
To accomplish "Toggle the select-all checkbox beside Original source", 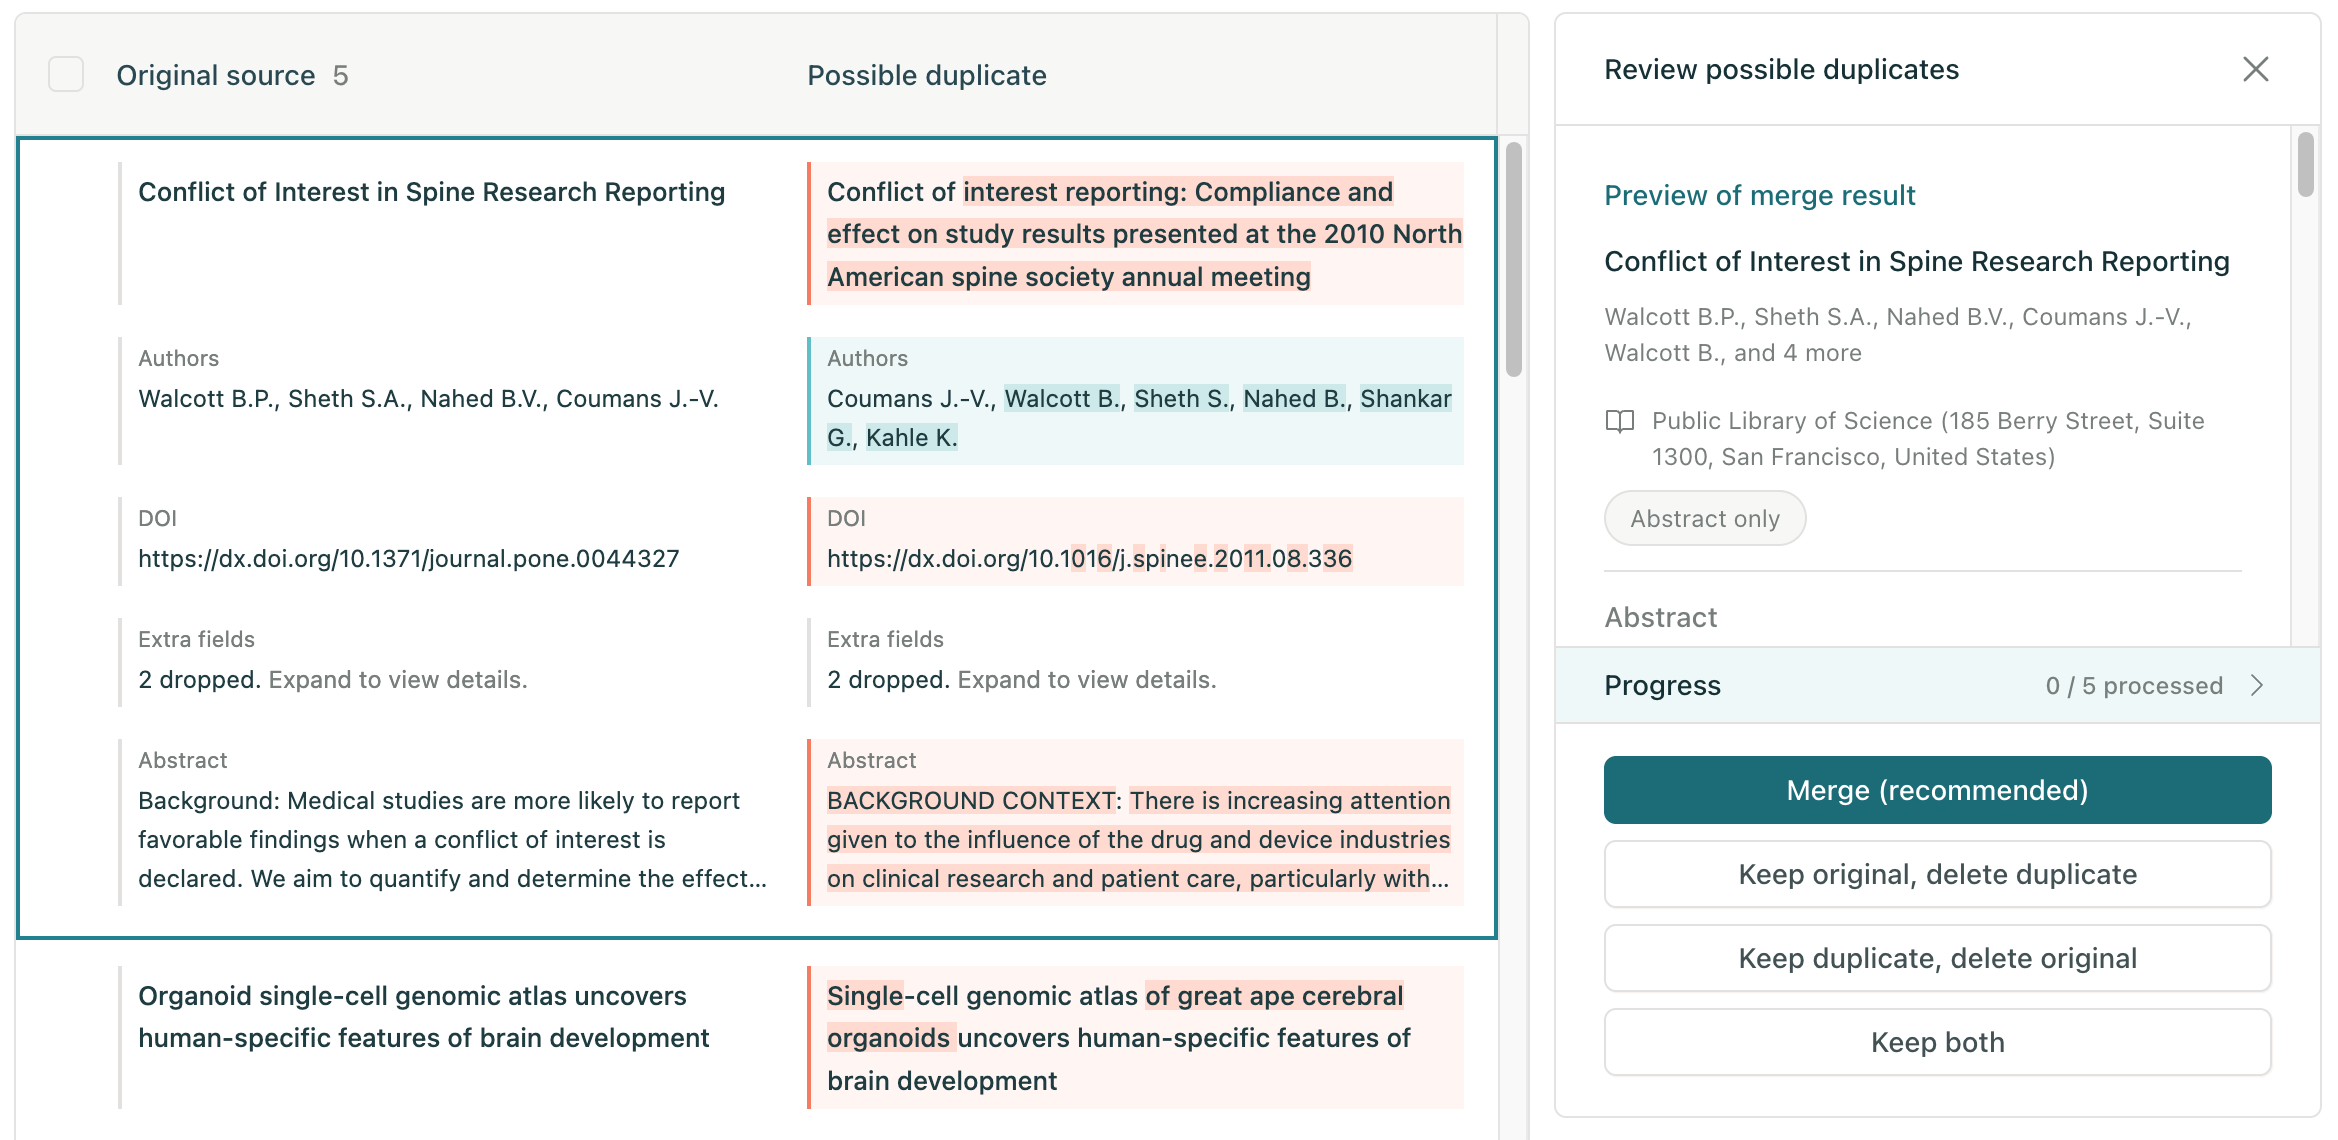I will point(66,75).
